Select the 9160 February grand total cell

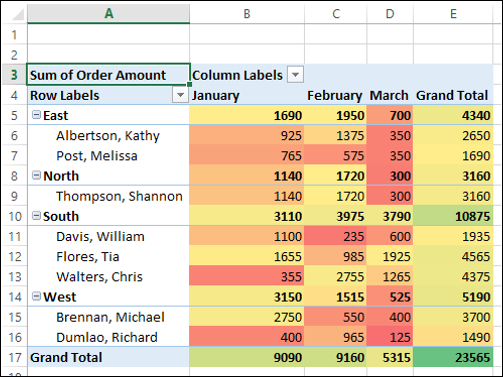coord(335,357)
